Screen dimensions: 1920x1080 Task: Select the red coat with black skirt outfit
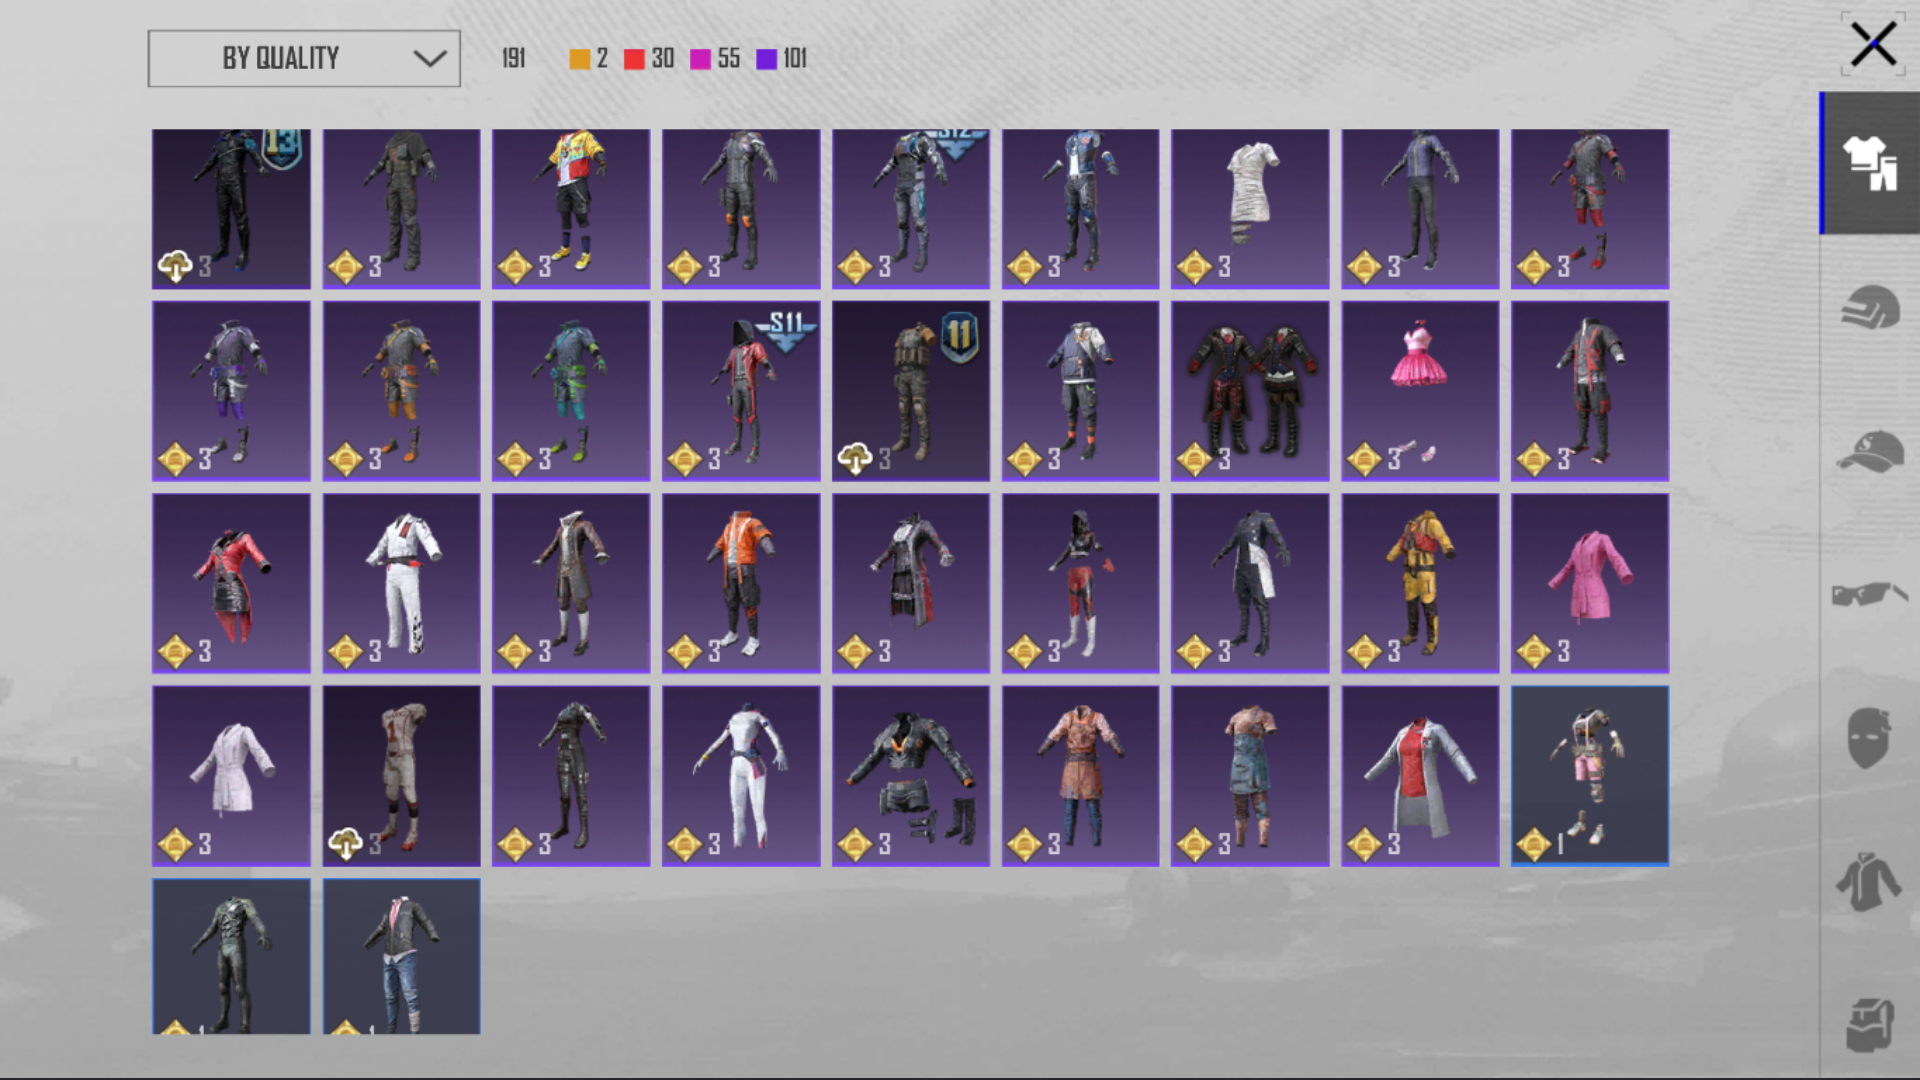point(231,583)
